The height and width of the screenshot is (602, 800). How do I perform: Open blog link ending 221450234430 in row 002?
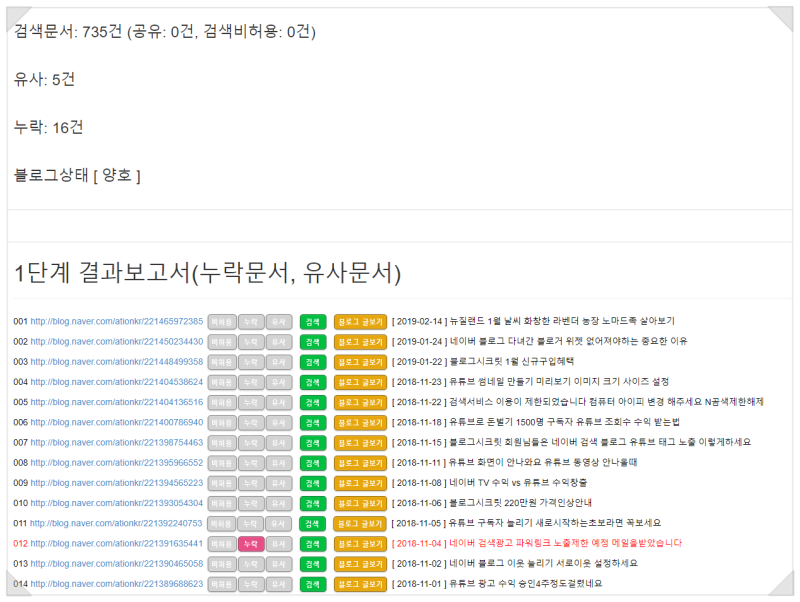[x=116, y=341]
